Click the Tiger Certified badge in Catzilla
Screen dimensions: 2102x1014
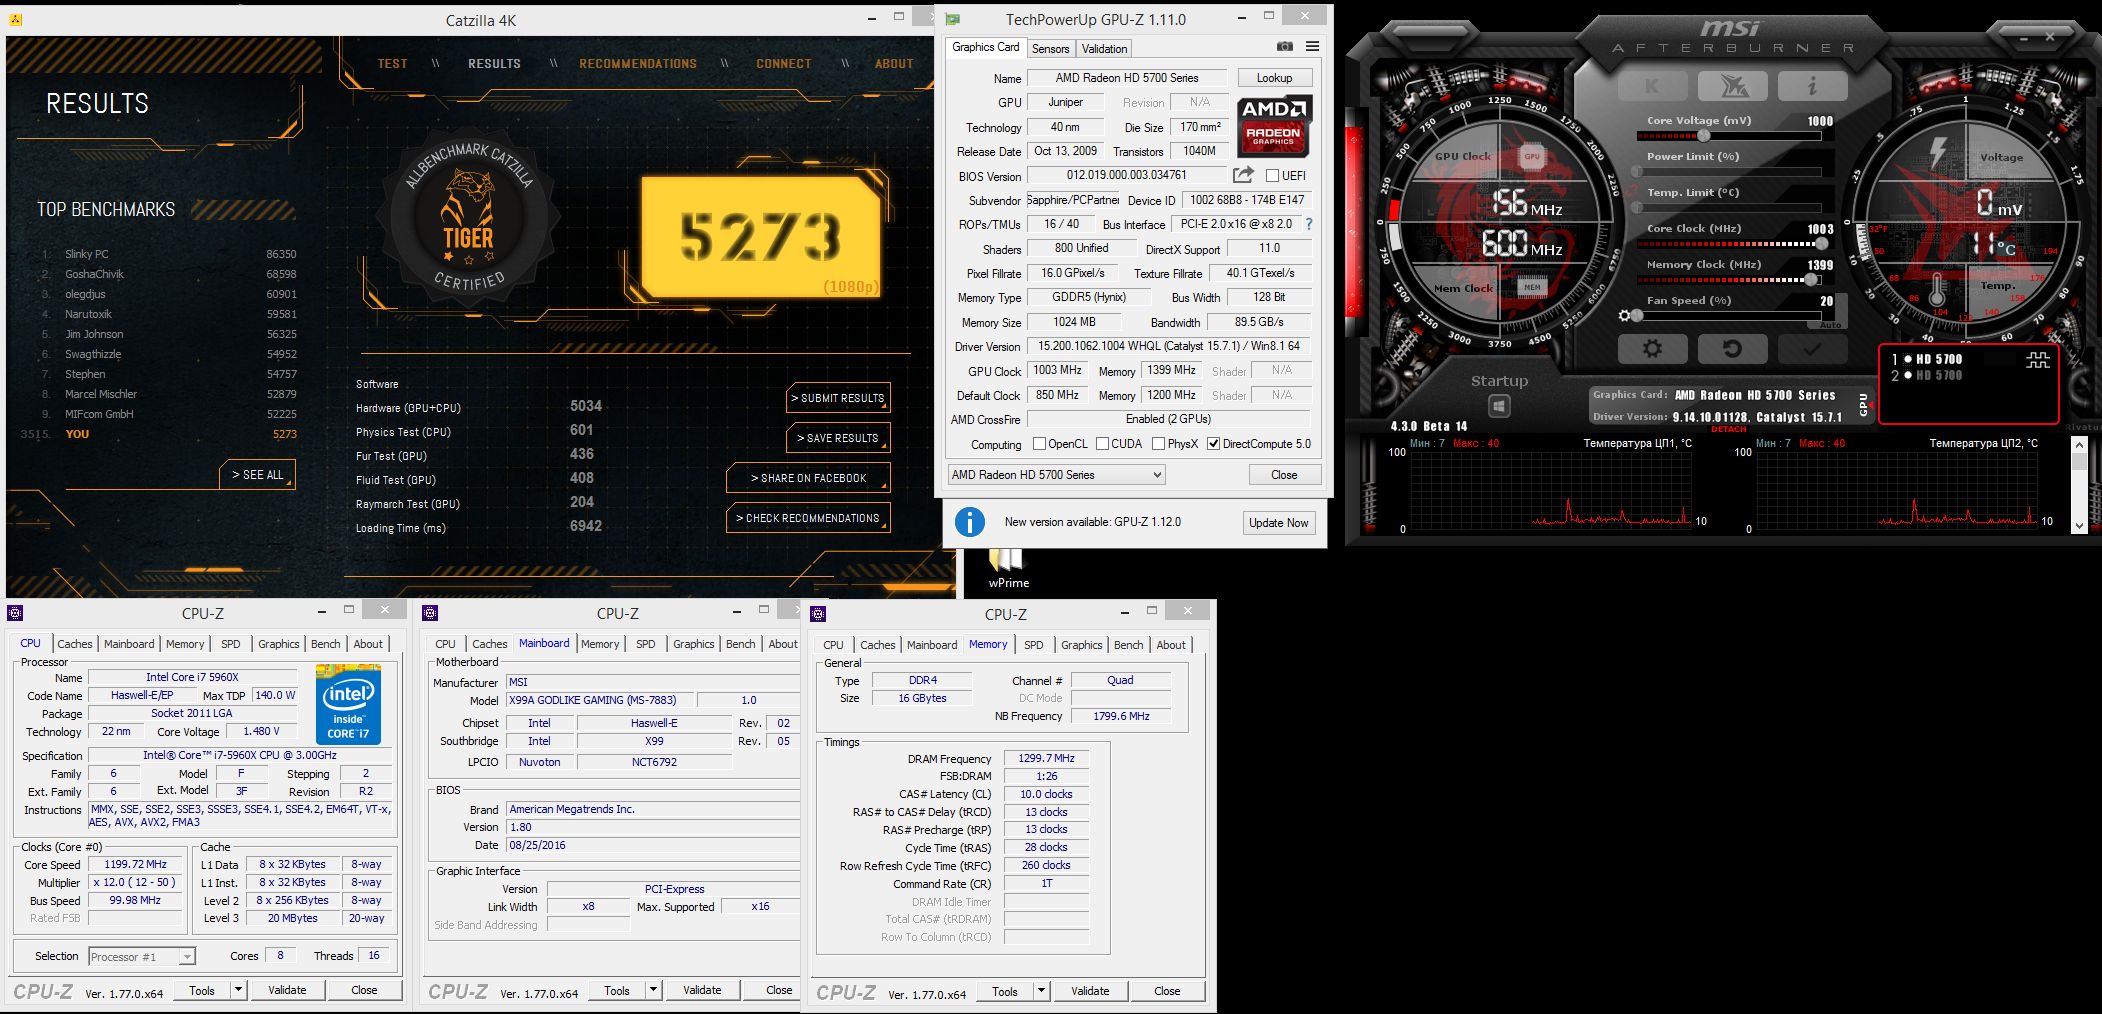468,218
